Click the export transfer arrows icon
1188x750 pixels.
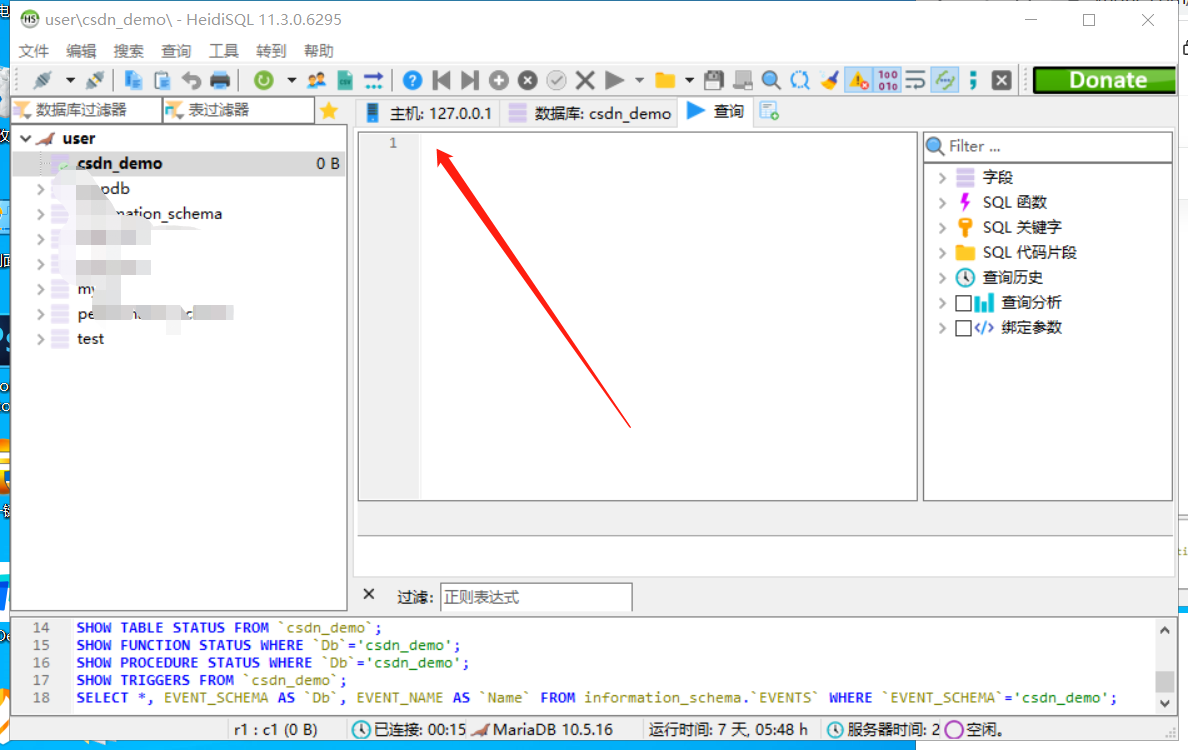point(374,80)
